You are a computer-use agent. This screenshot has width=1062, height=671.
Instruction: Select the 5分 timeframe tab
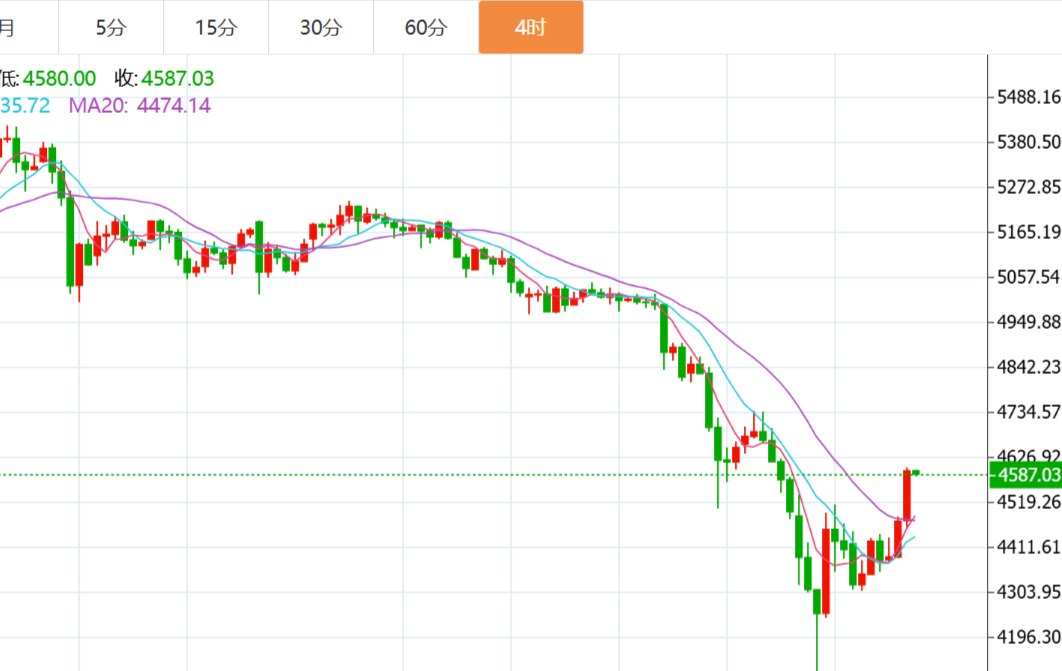point(111,27)
